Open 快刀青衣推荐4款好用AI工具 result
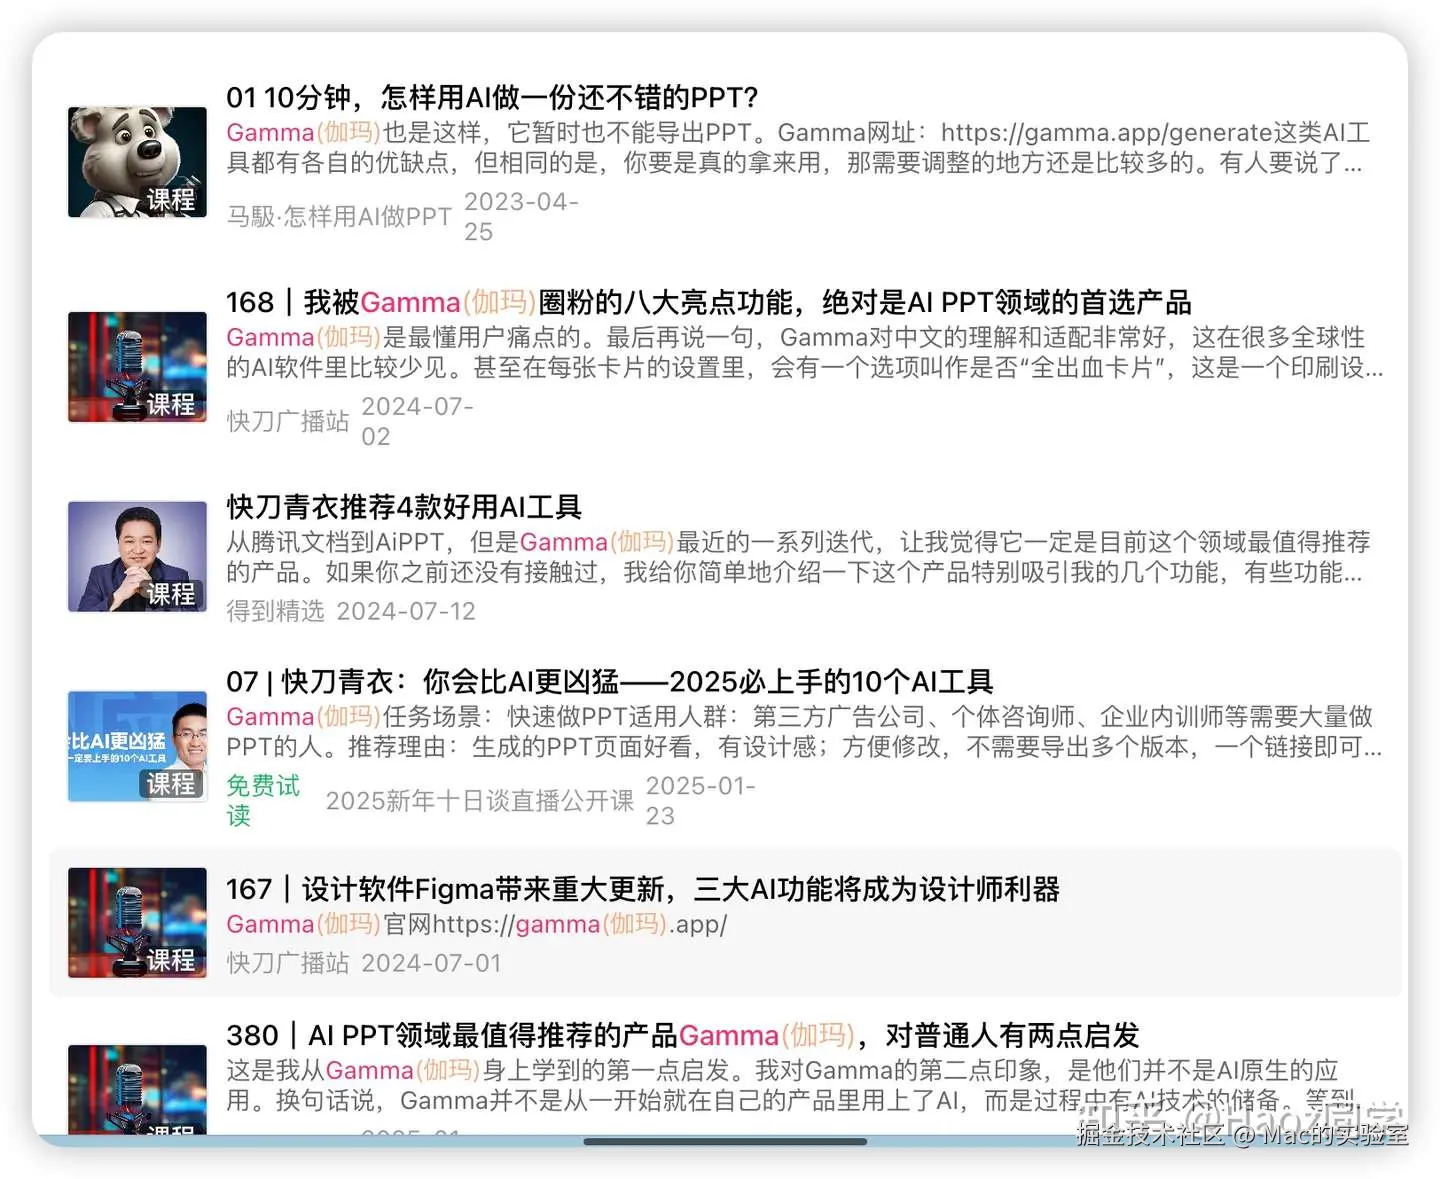Screen dimensions: 1440x1179 point(404,507)
